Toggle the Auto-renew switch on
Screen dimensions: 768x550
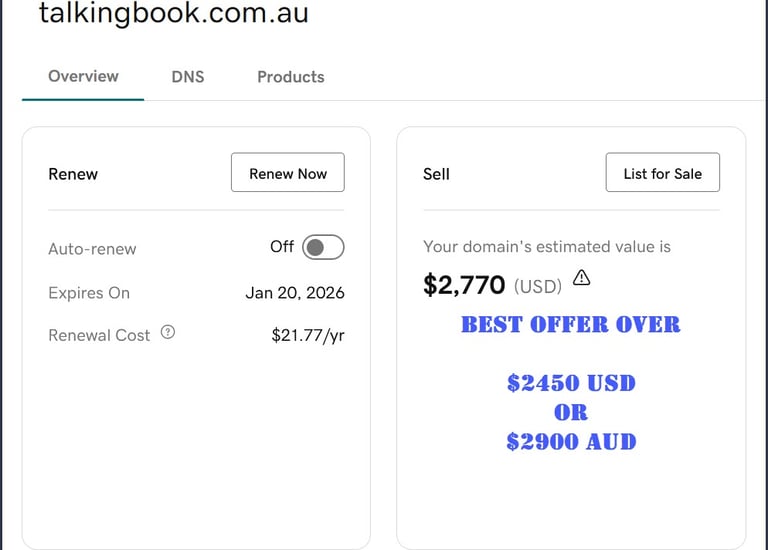pos(323,247)
